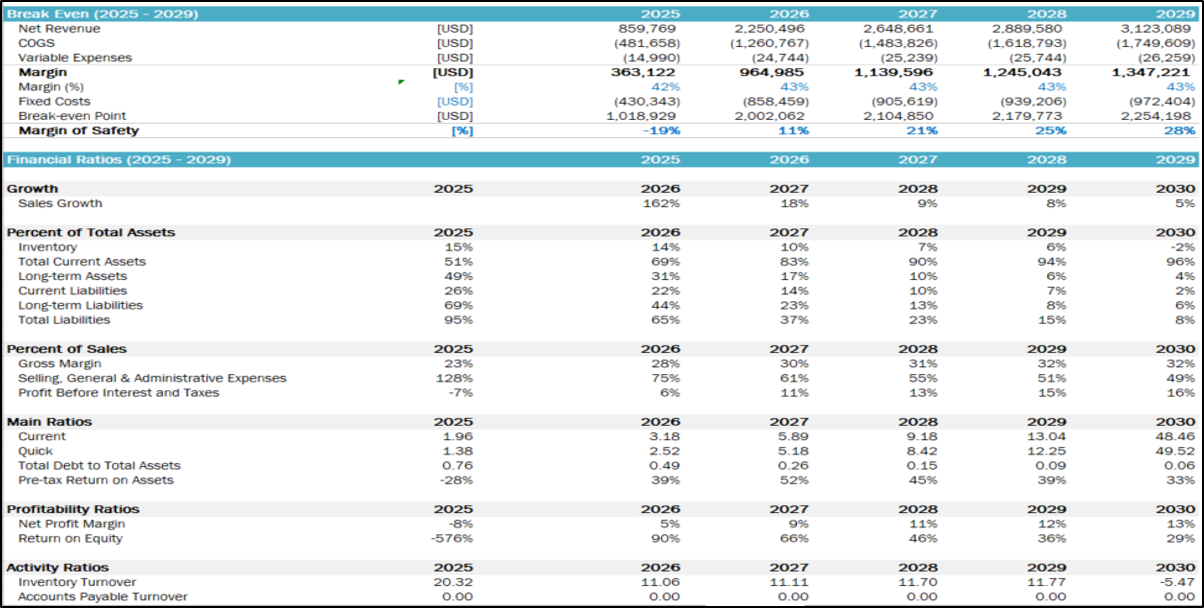Select the blue [USD] unit beside Fixed Costs
Image resolution: width=1204 pixels, height=608 pixels.
(x=454, y=102)
